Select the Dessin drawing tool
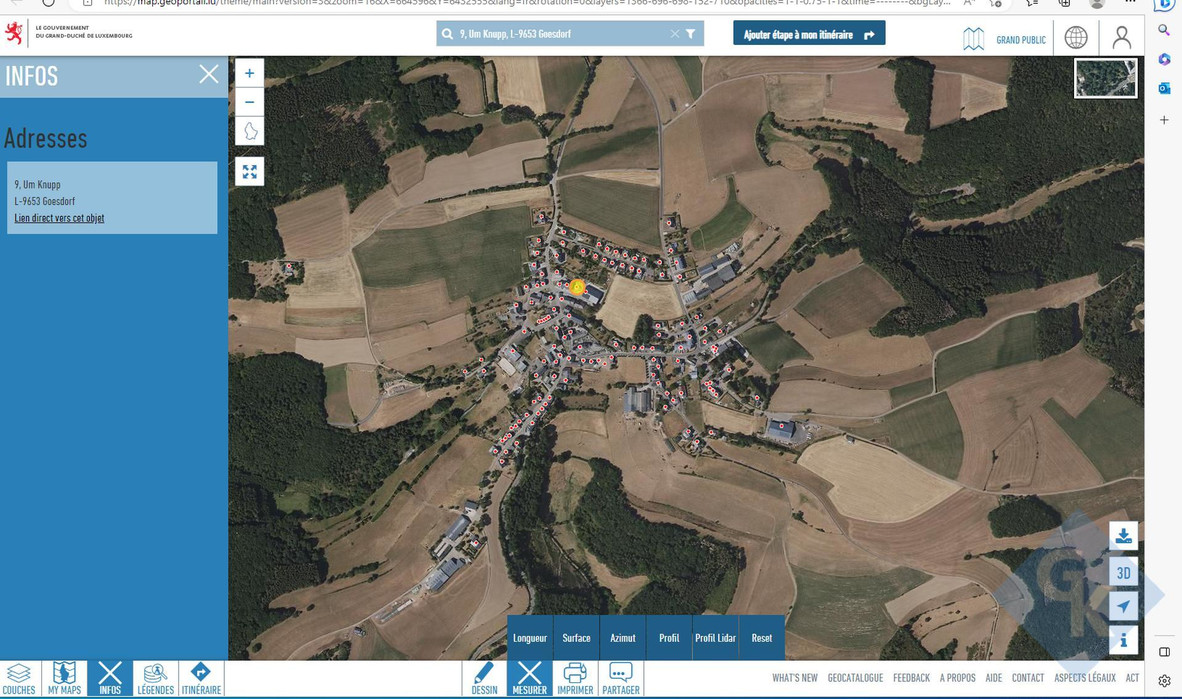This screenshot has height=699, width=1182. point(484,678)
